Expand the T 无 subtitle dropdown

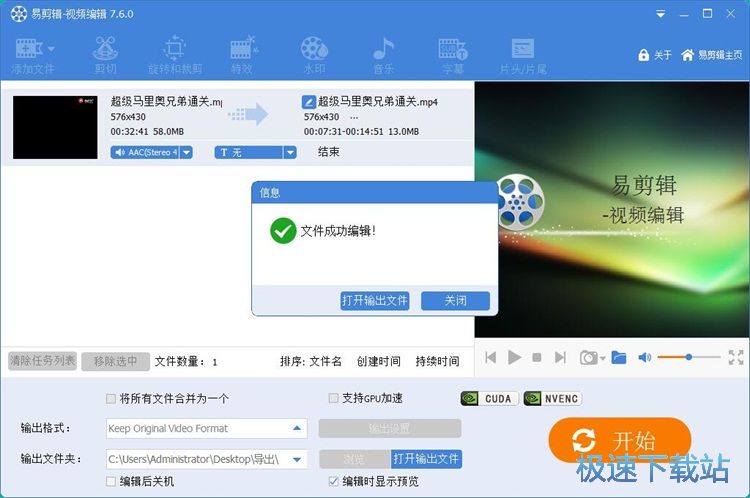[x=290, y=153]
